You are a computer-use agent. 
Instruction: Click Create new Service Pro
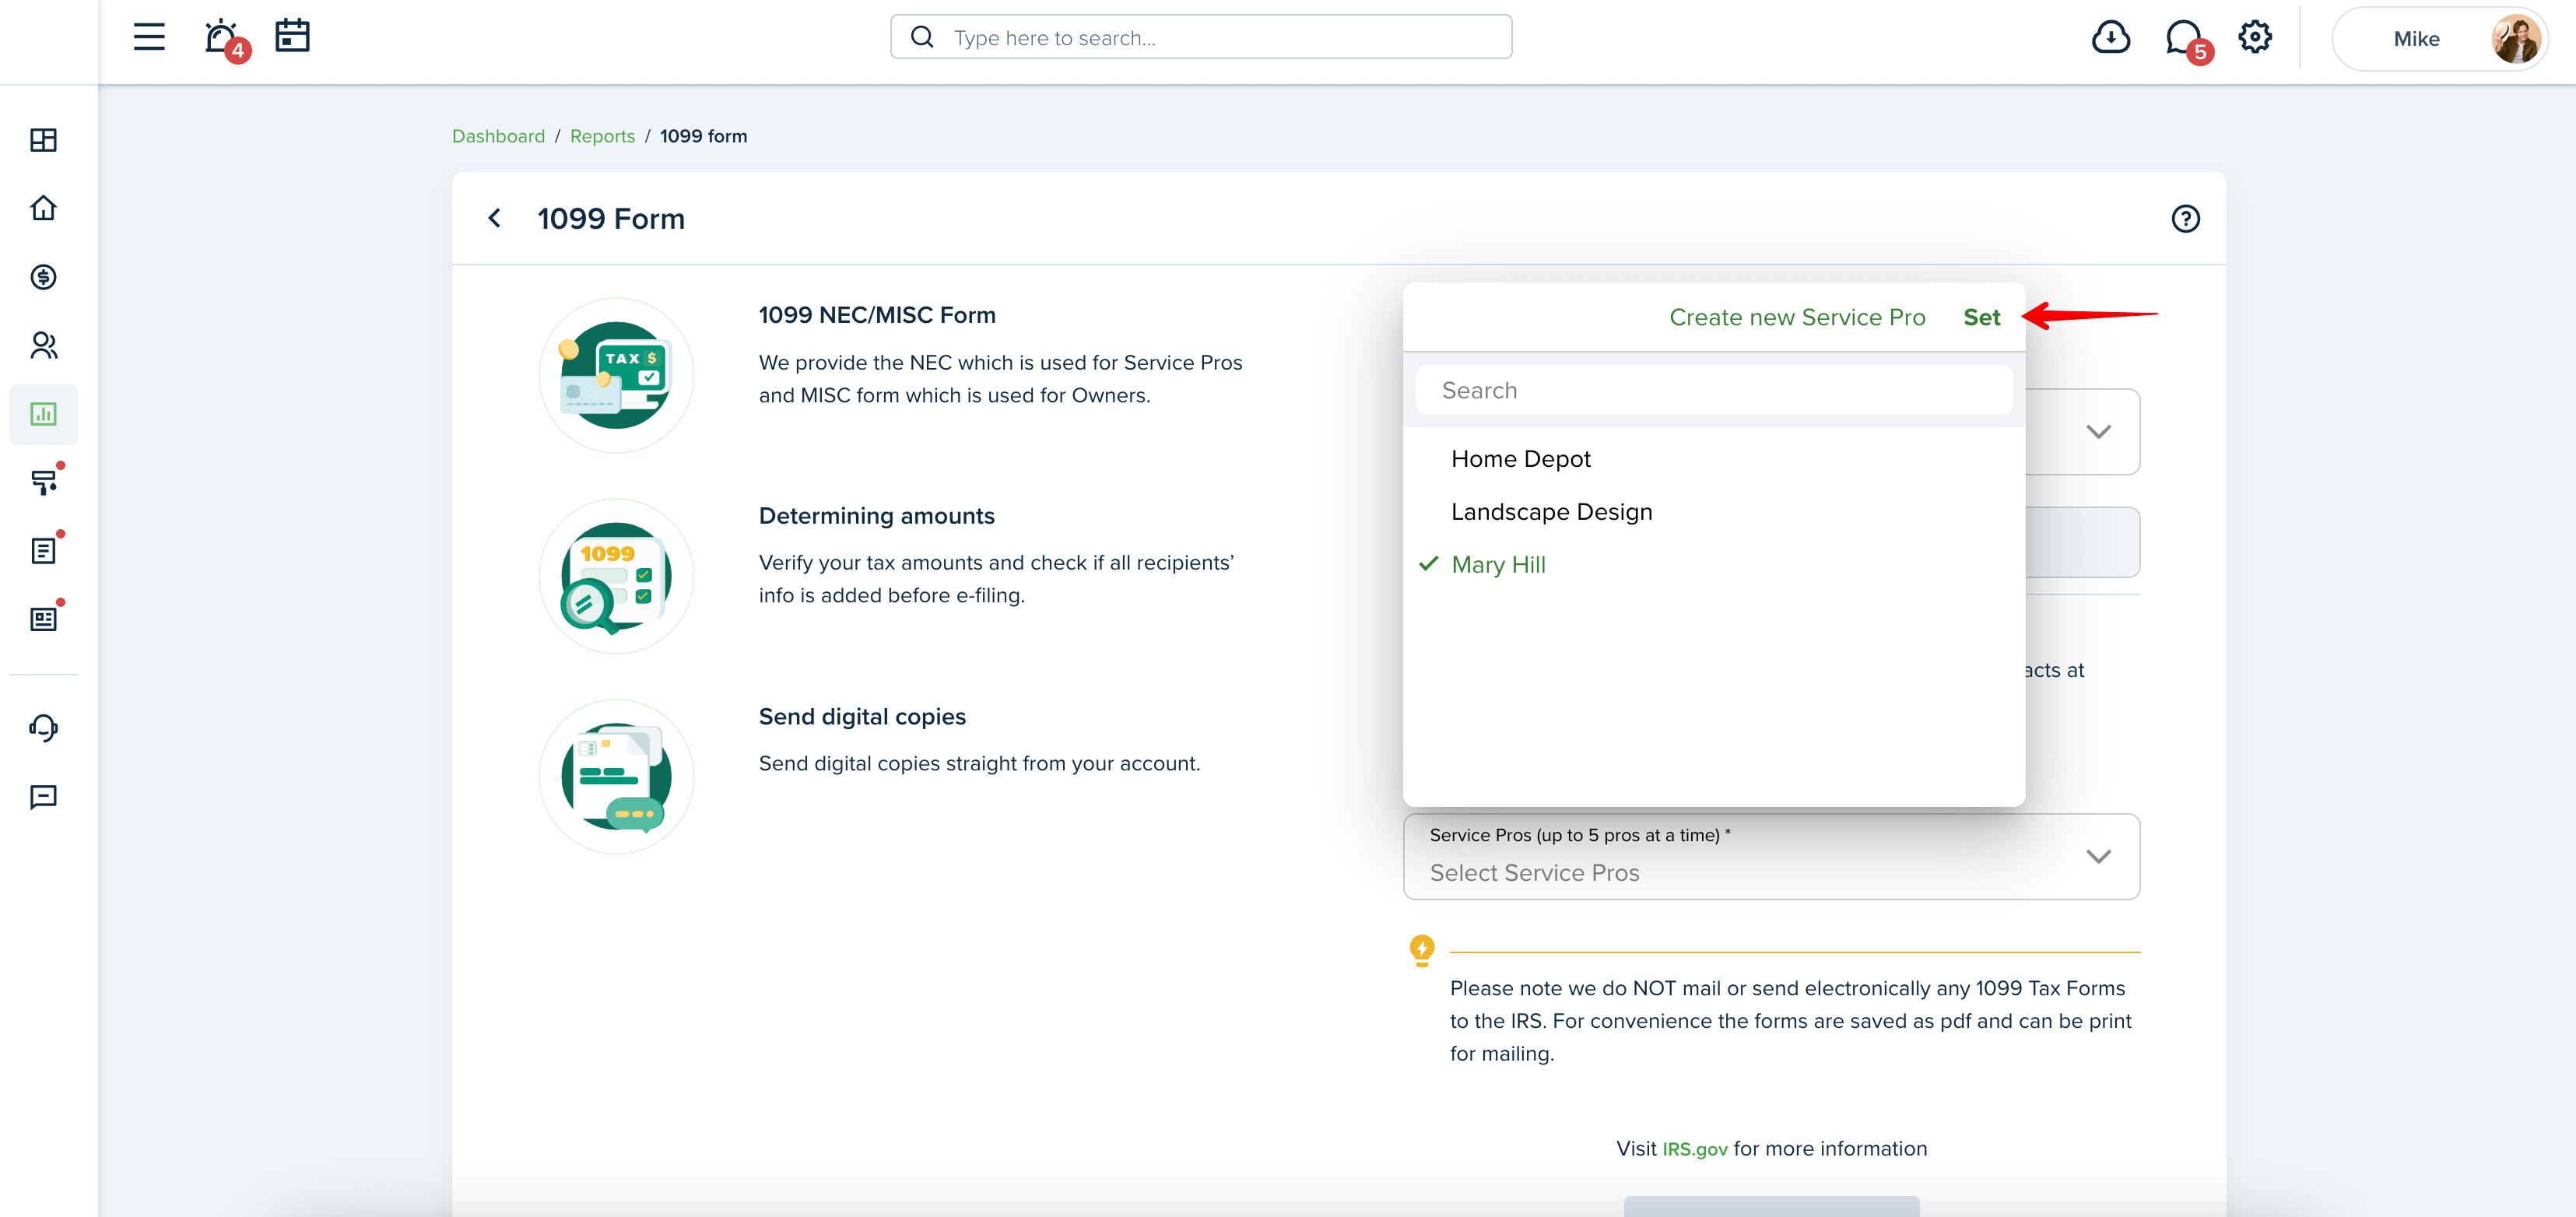[1797, 317]
